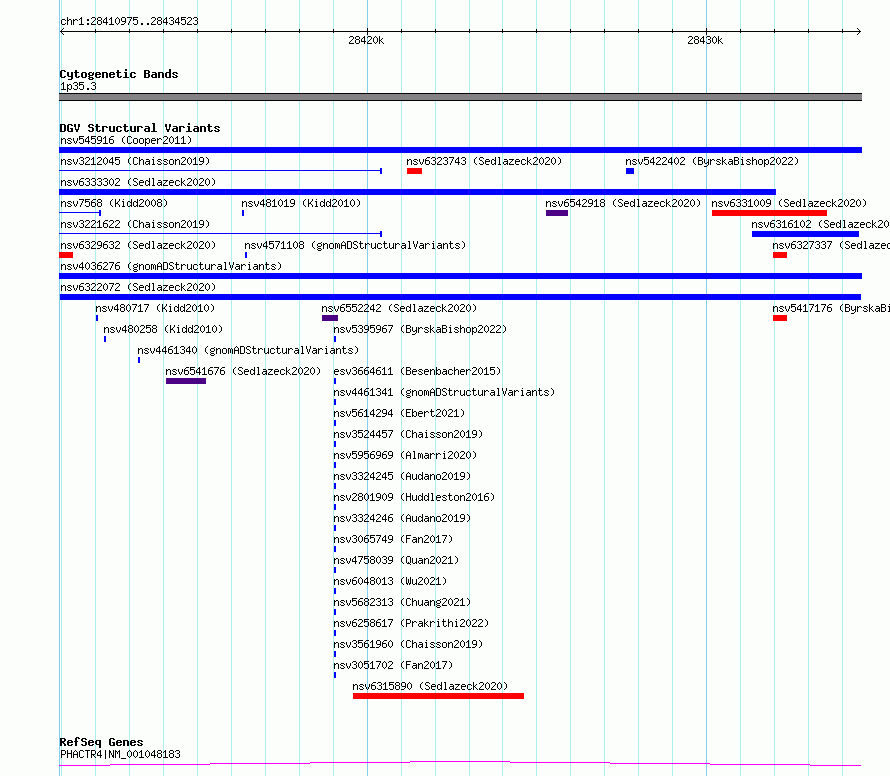Select the nsv6327337 variant label
The width and height of the screenshot is (890, 776).
click(x=830, y=245)
